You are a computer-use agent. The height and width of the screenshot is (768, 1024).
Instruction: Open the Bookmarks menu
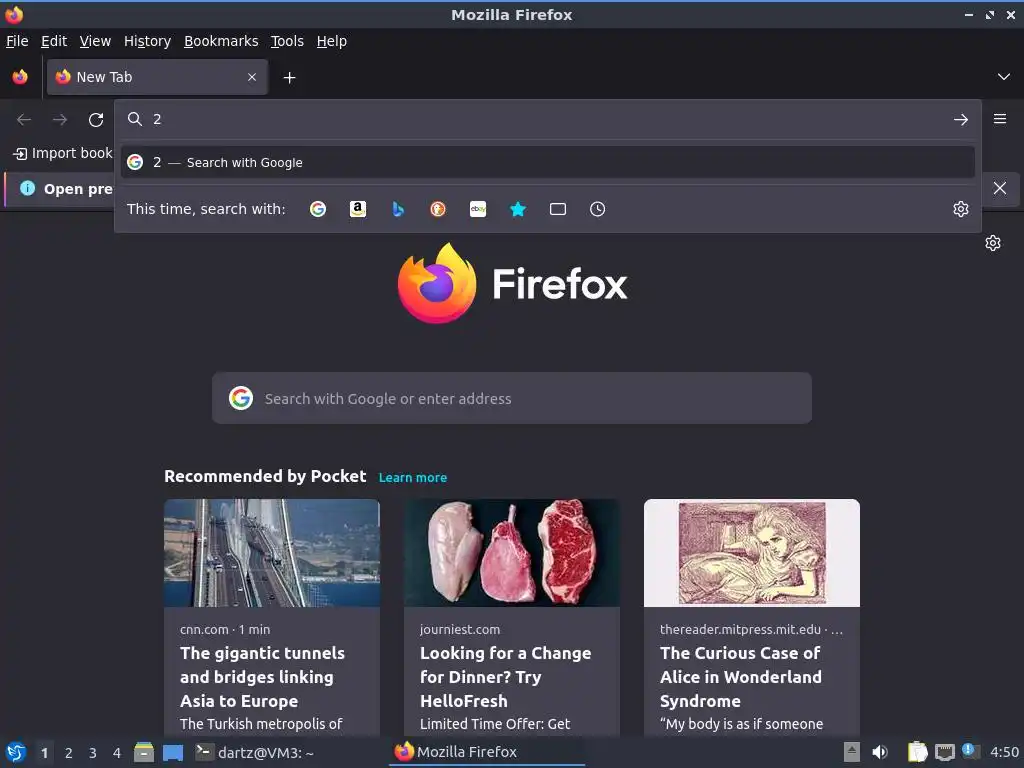coord(221,41)
